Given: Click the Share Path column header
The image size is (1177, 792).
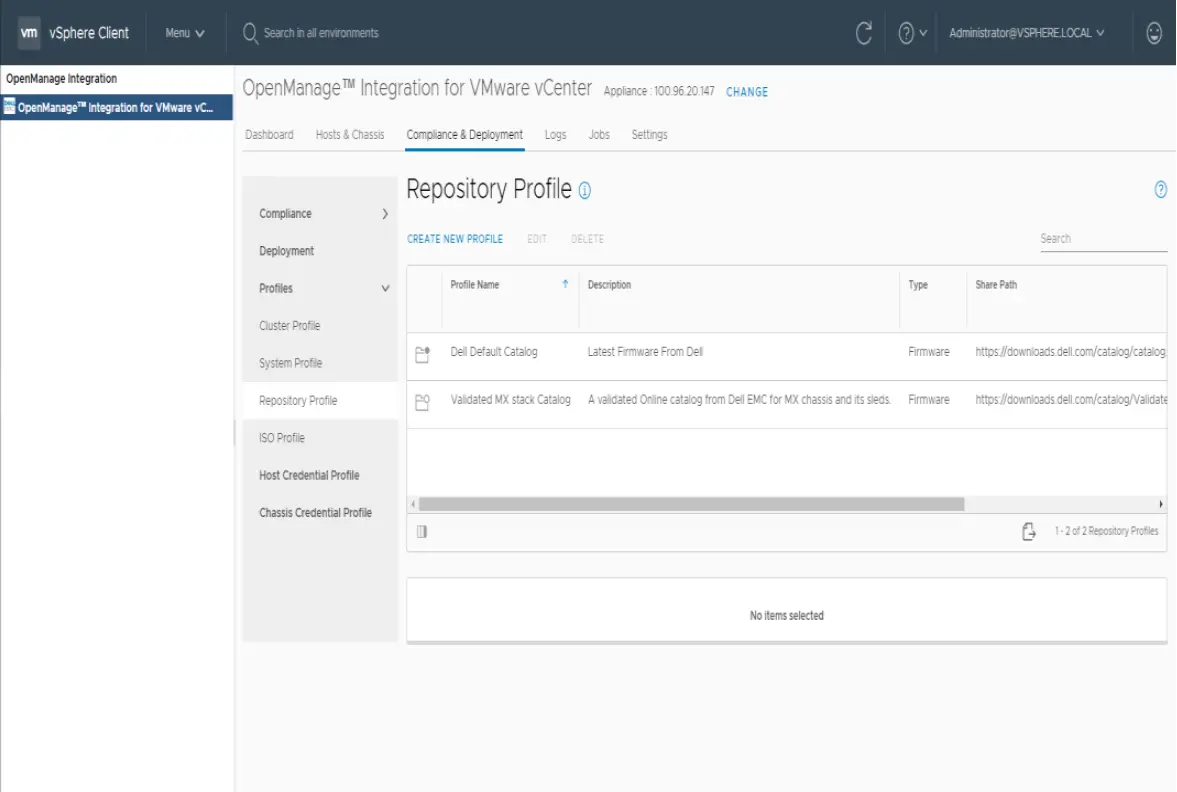Looking at the screenshot, I should click(x=996, y=285).
